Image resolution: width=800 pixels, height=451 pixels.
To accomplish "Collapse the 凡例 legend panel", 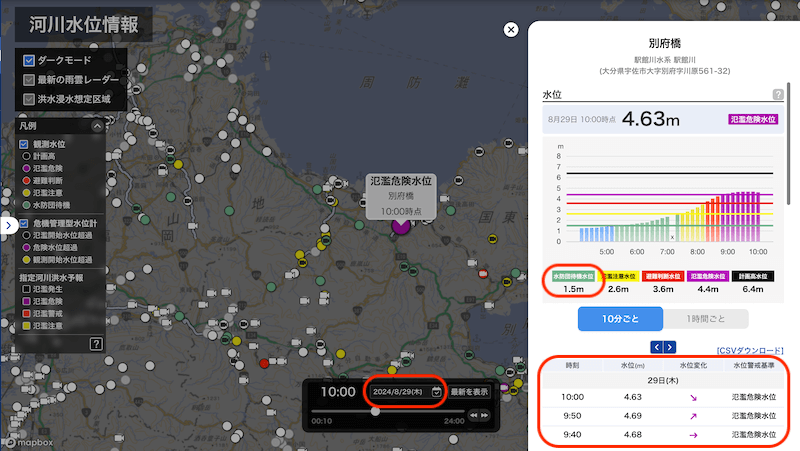I will pyautogui.click(x=97, y=126).
